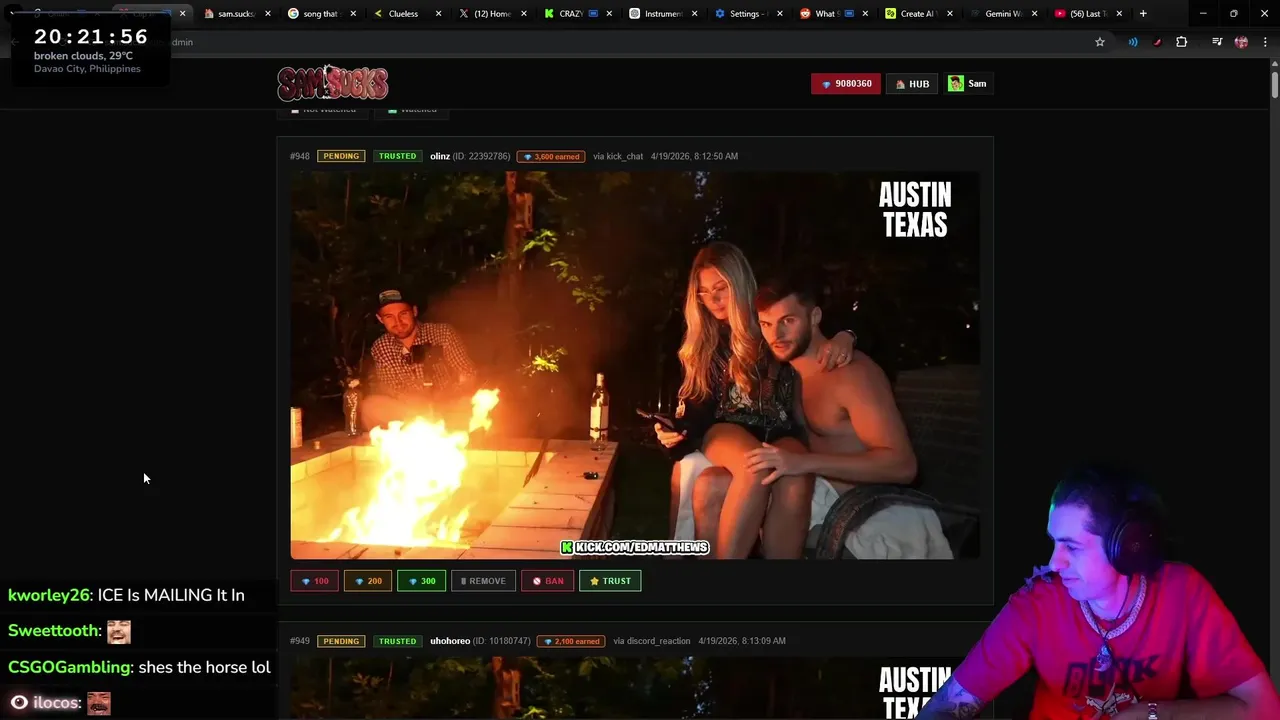Click the uhohoreo username link
This screenshot has height=720, width=1280.
(450, 641)
